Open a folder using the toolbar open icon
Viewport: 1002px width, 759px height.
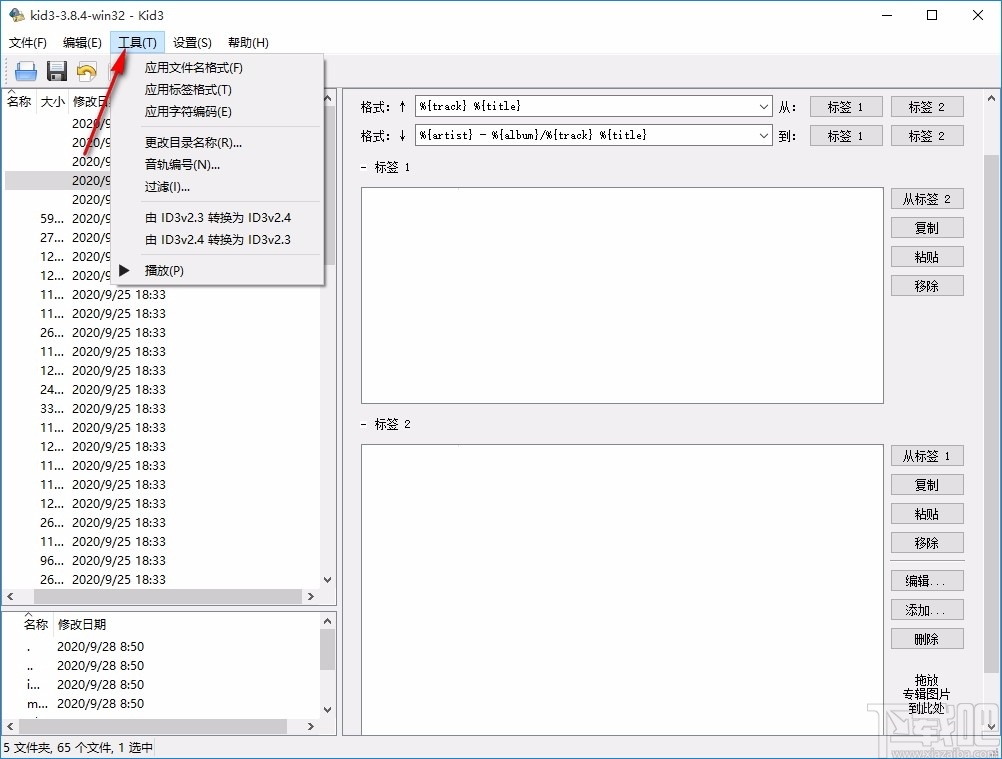tap(25, 70)
